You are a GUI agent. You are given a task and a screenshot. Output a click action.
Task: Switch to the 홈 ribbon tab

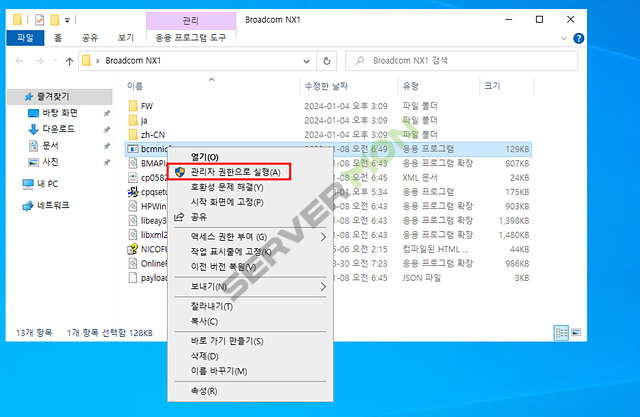point(58,38)
